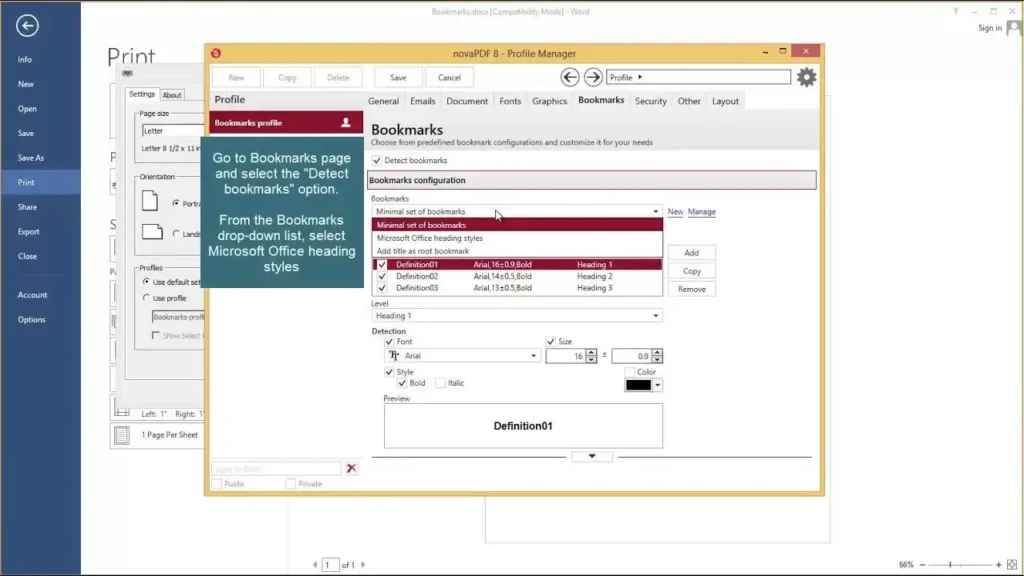
Task: Click the back arrow in Word's sidebar
Action: [x=28, y=26]
